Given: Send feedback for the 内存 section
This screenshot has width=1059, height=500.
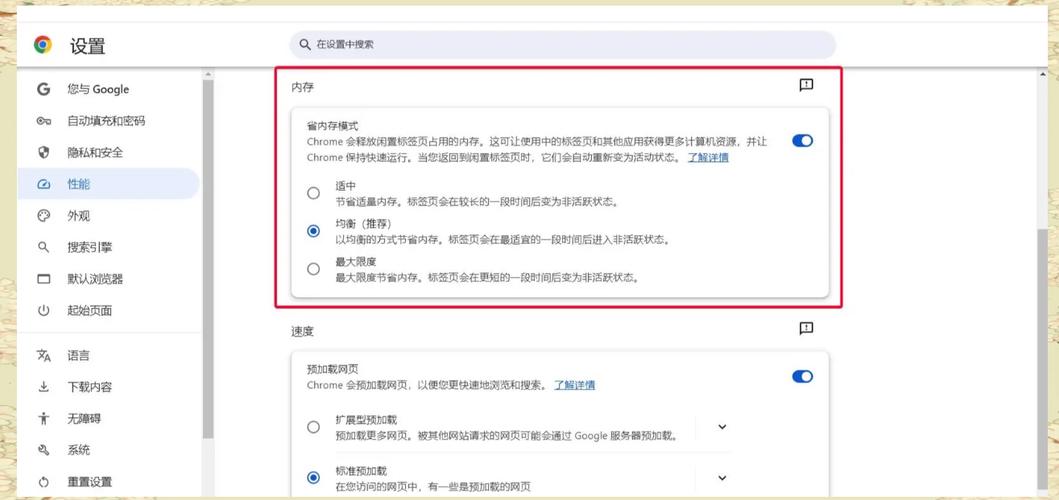Looking at the screenshot, I should (x=806, y=85).
